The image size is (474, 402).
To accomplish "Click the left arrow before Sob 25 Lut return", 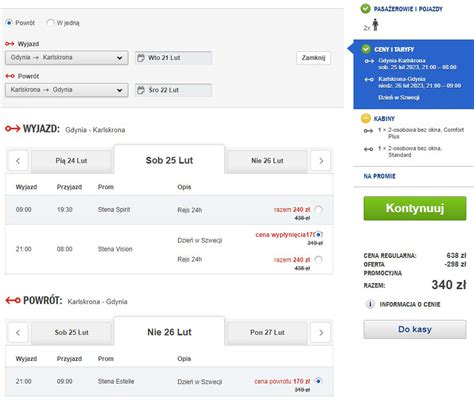I will (18, 332).
